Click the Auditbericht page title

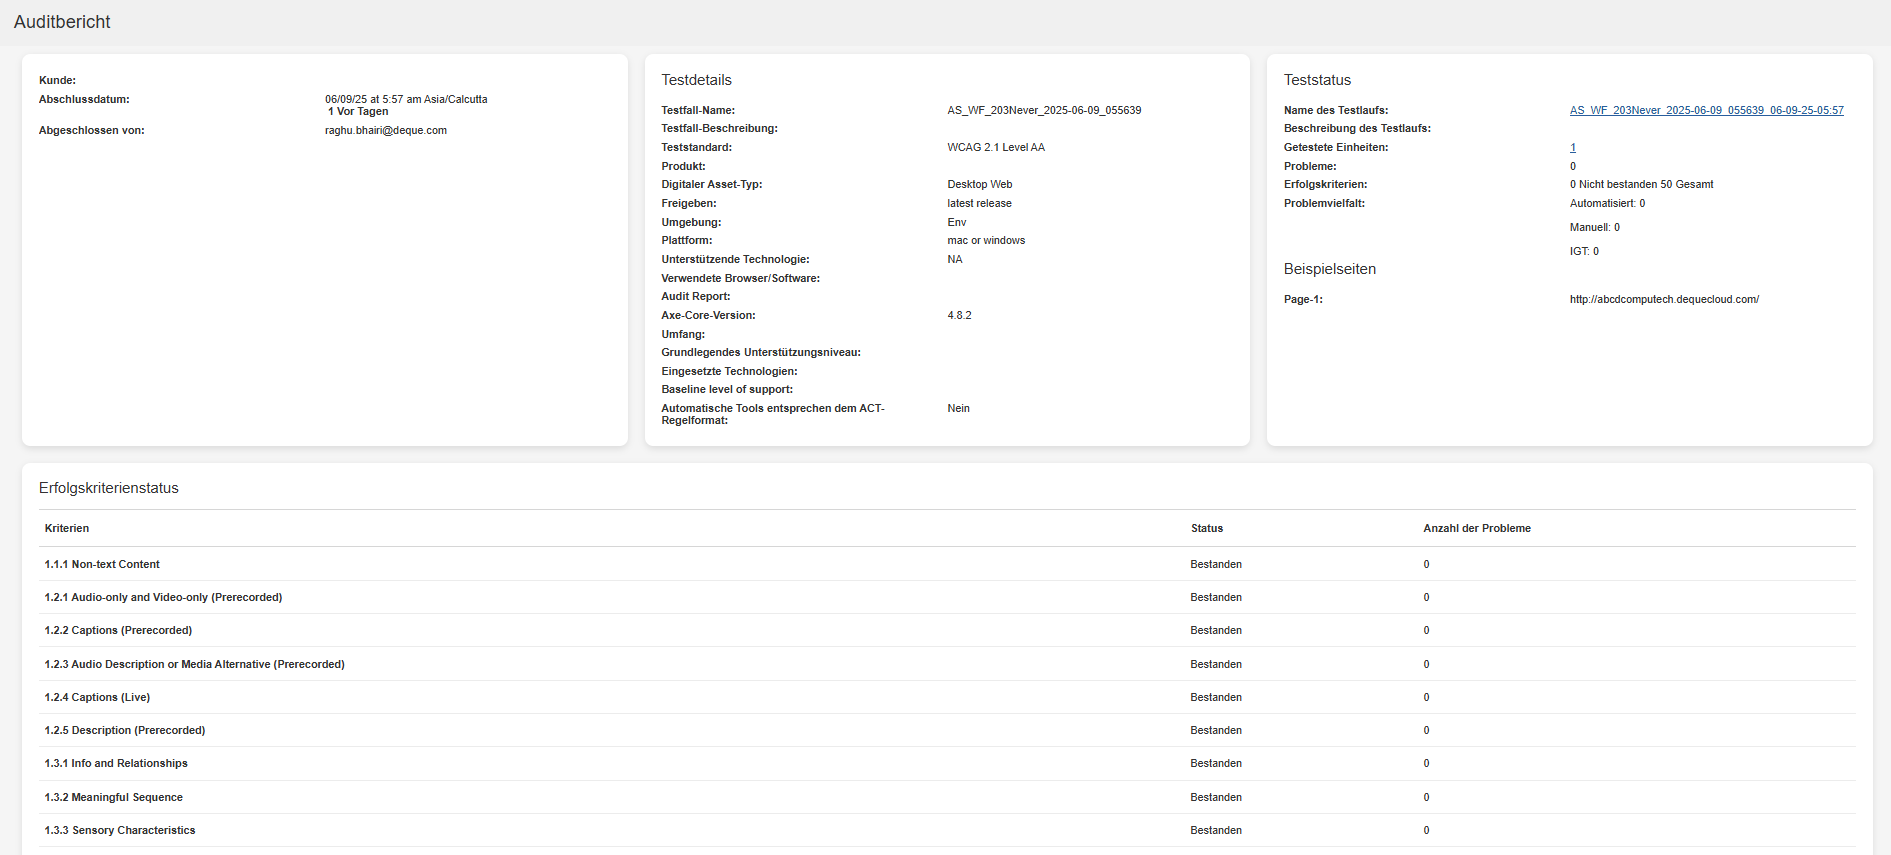click(62, 22)
